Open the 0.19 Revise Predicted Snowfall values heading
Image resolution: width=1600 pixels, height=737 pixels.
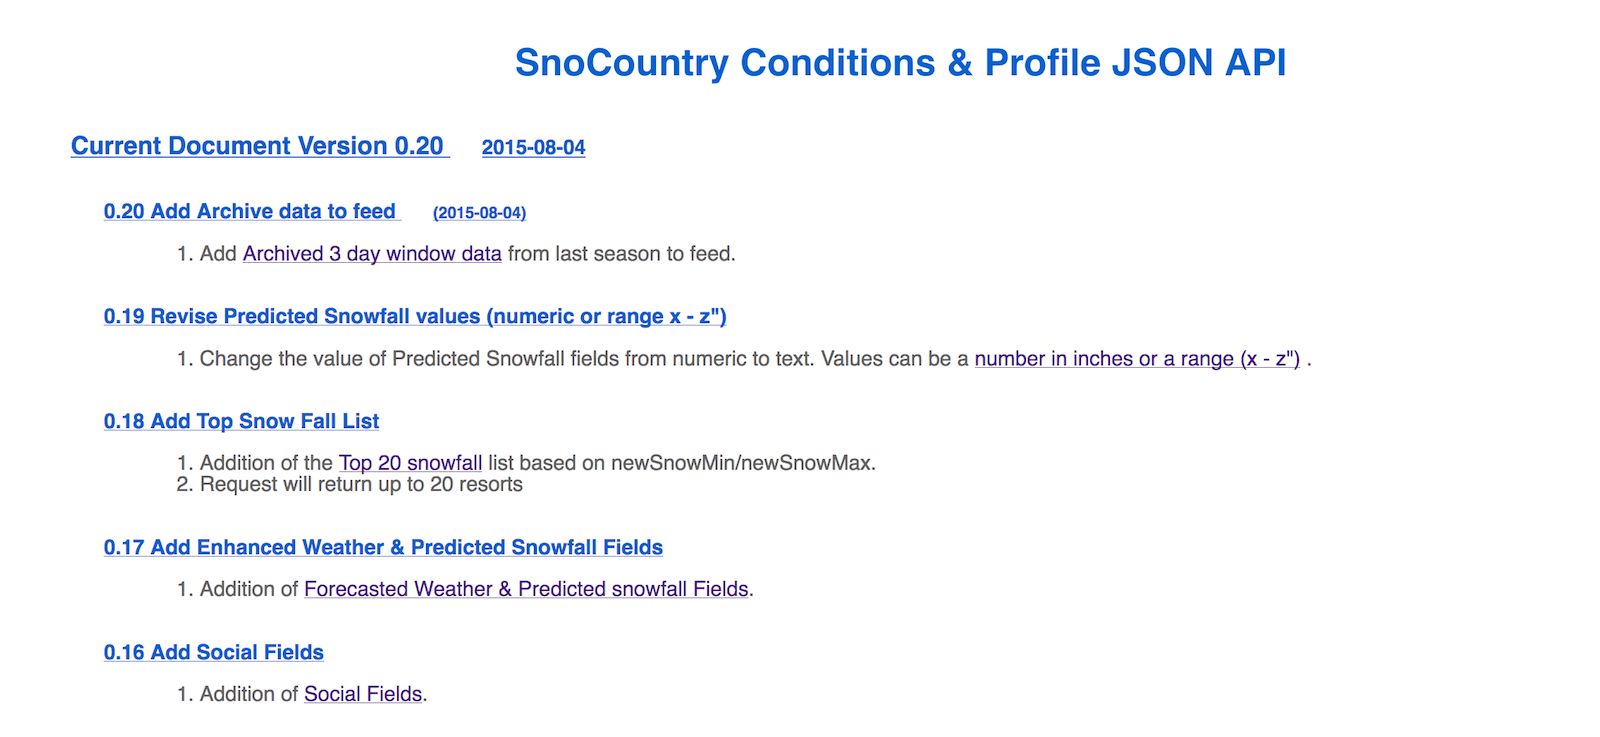coord(415,317)
